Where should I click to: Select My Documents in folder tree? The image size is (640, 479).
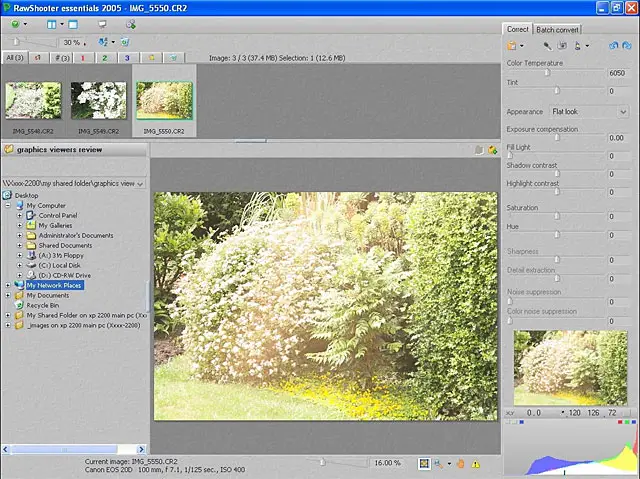(48, 295)
